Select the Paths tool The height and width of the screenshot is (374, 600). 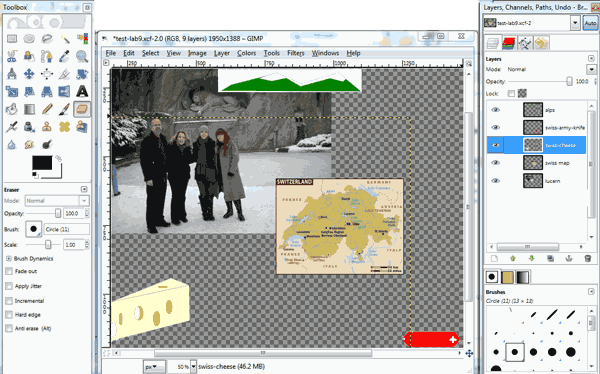point(47,56)
